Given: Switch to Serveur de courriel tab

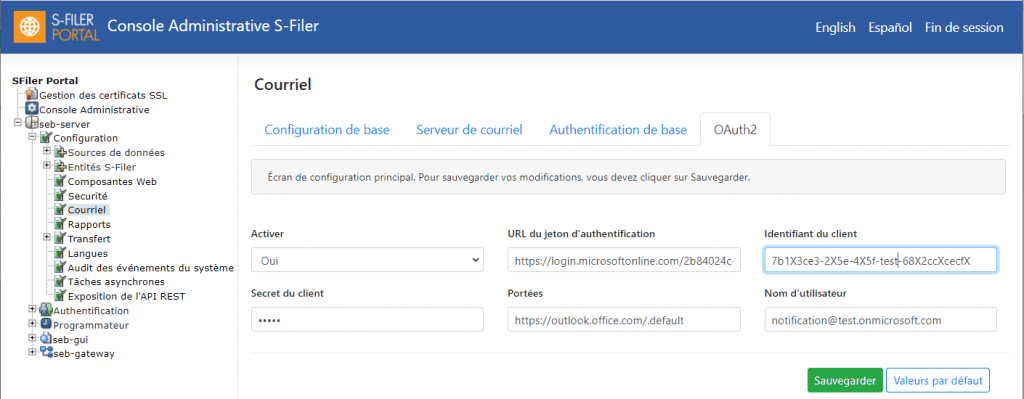Looking at the screenshot, I should coord(470,129).
